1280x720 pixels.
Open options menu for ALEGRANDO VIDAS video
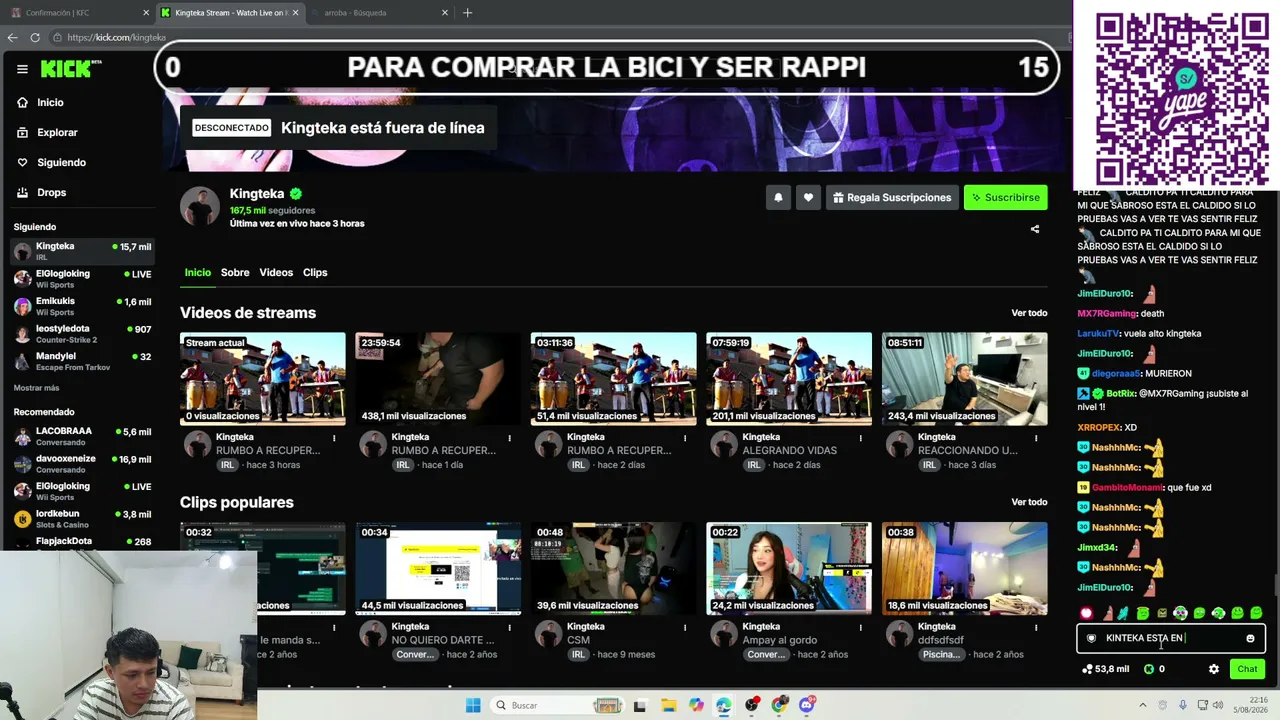(860, 438)
